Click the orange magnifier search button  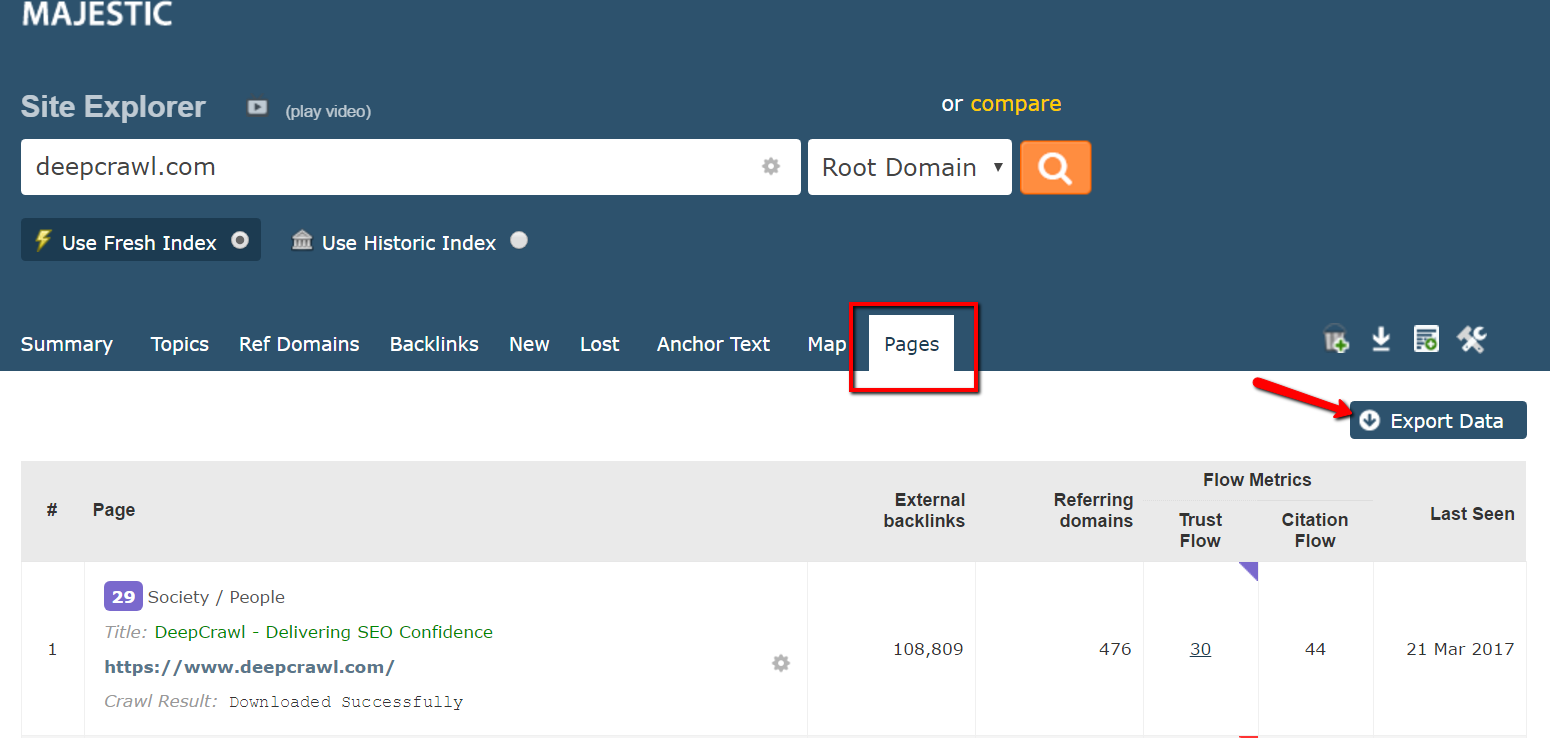tap(1055, 167)
